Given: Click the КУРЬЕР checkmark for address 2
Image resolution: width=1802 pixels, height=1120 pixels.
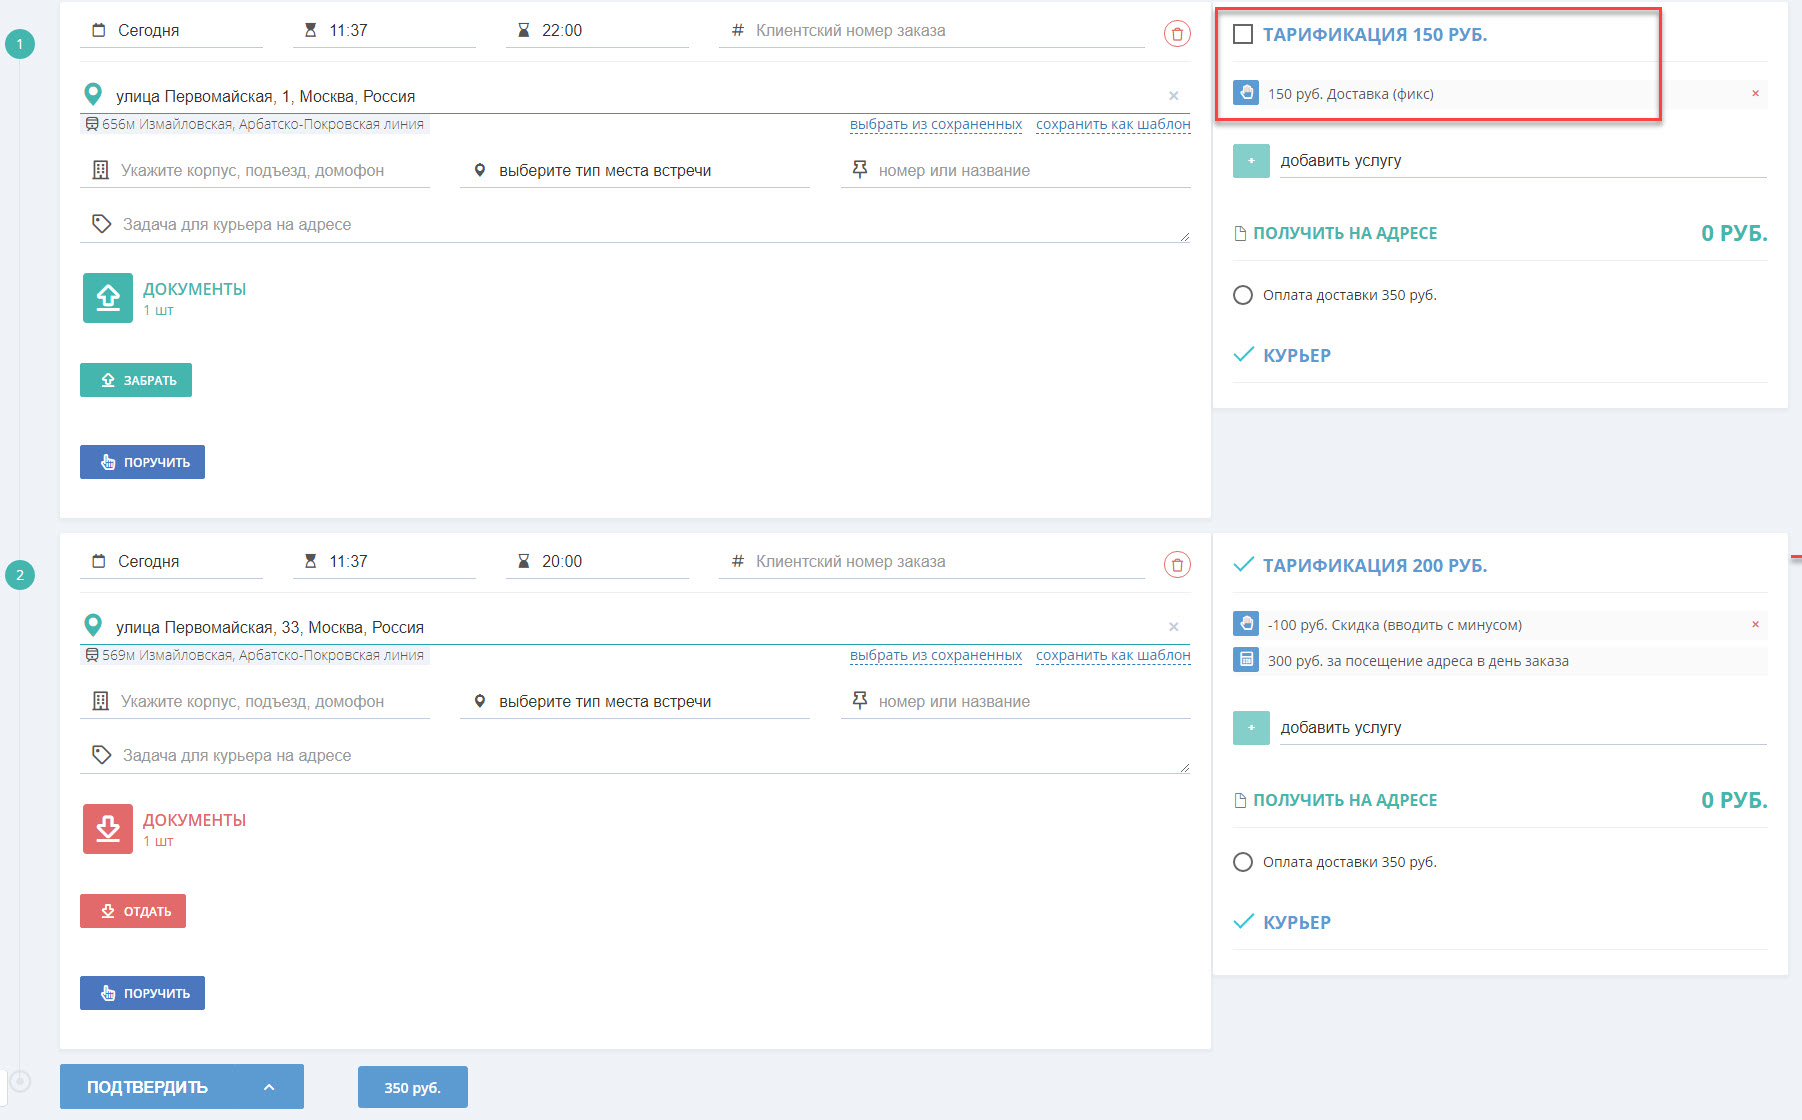Looking at the screenshot, I should pyautogui.click(x=1243, y=922).
